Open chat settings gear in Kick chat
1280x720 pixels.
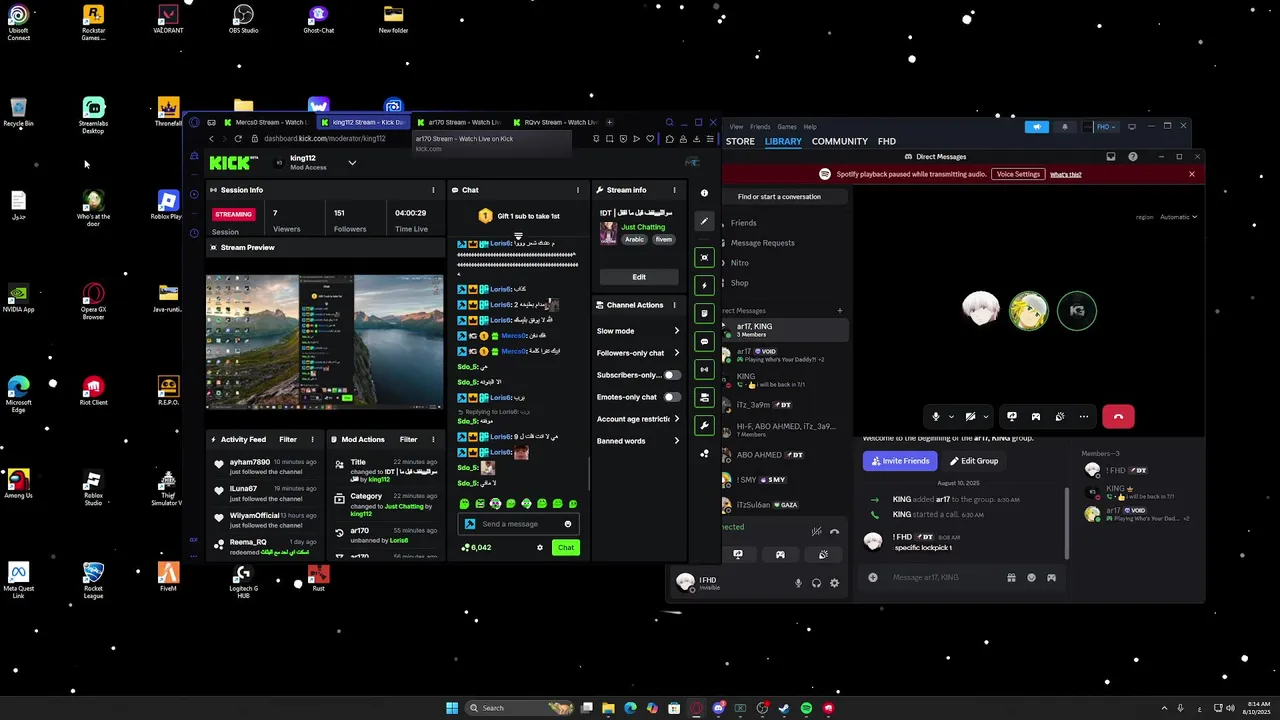540,547
